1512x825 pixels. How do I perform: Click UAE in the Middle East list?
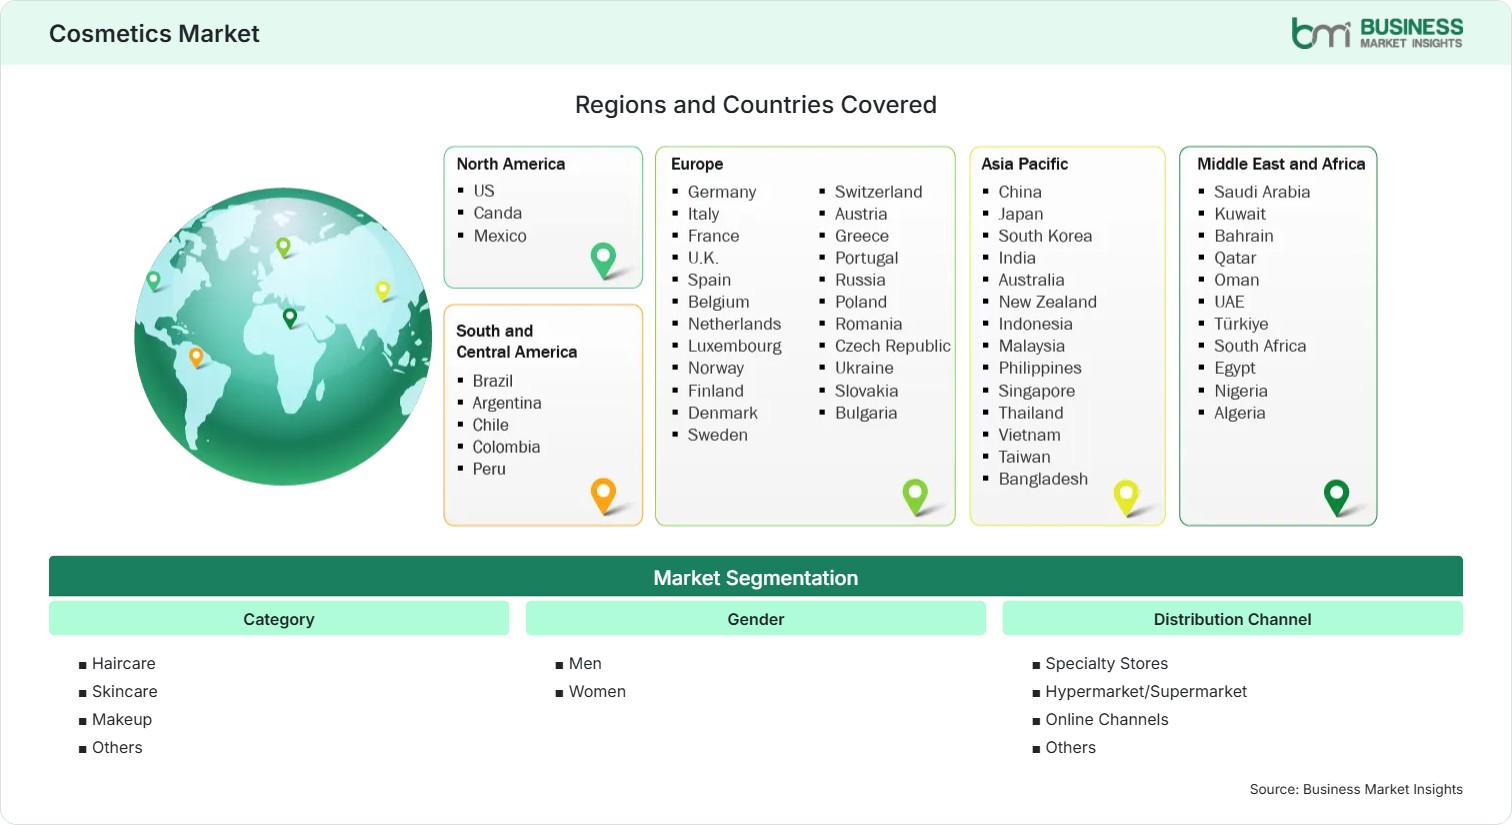coord(1229,302)
